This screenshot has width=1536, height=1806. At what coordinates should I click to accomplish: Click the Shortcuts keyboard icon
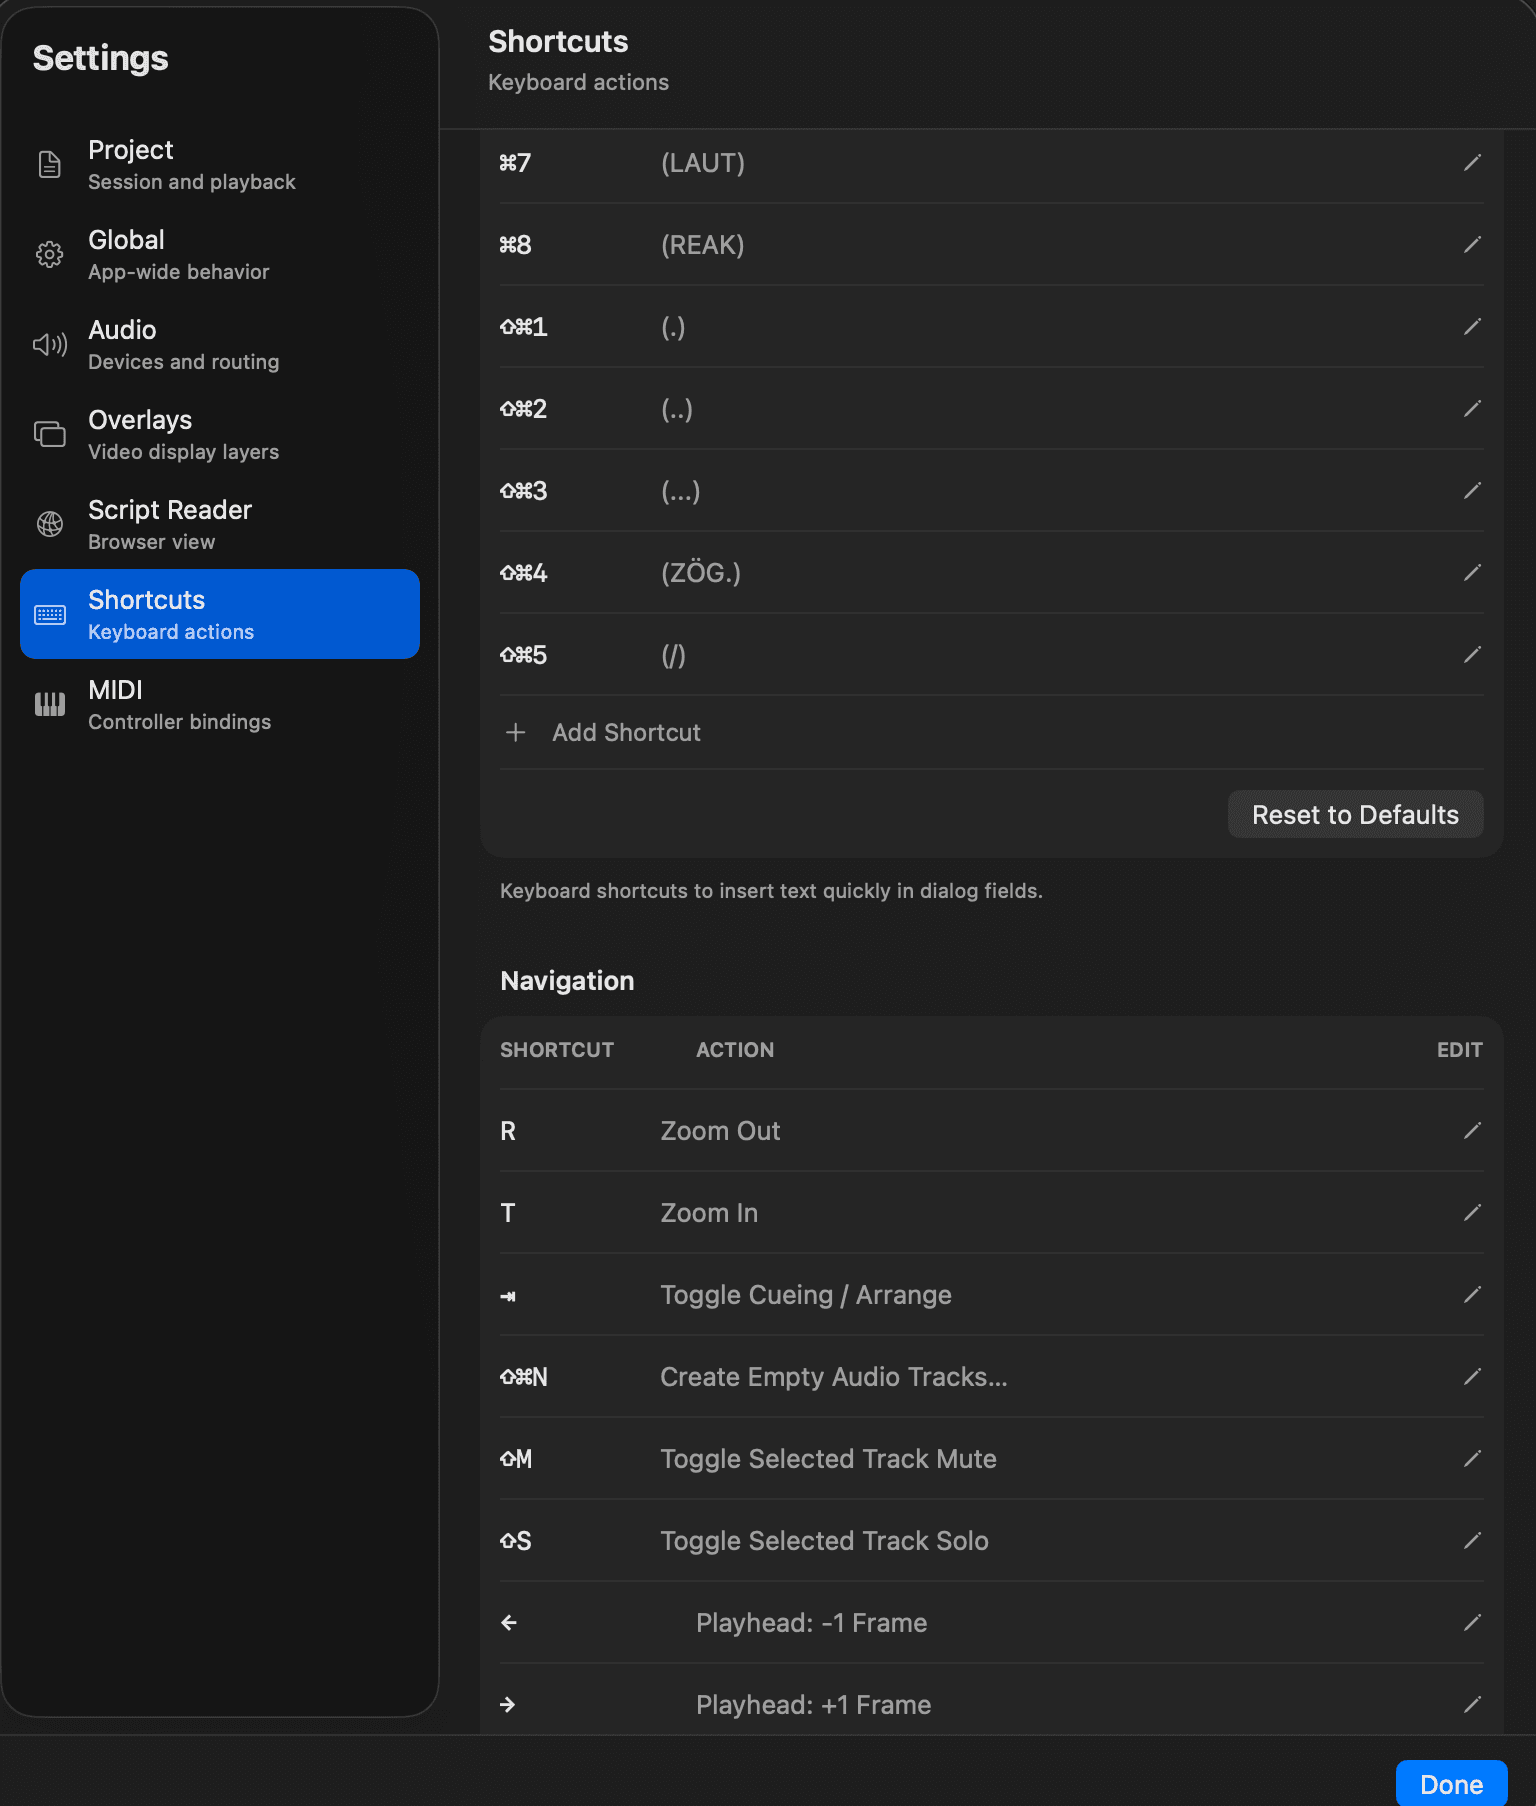coord(50,614)
